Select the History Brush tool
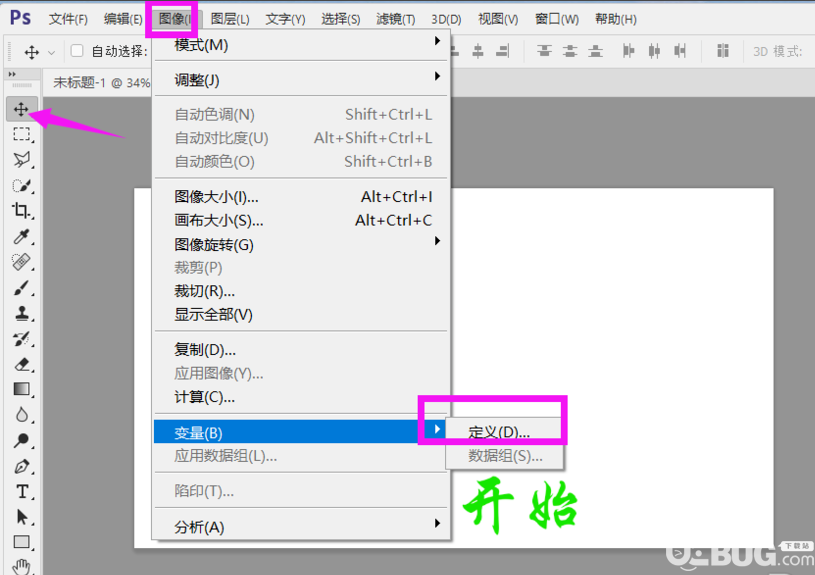This screenshot has height=575, width=815. [21, 338]
